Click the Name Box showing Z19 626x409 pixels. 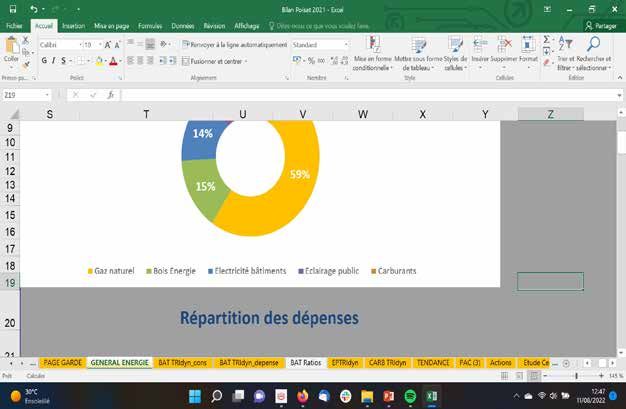[25, 95]
